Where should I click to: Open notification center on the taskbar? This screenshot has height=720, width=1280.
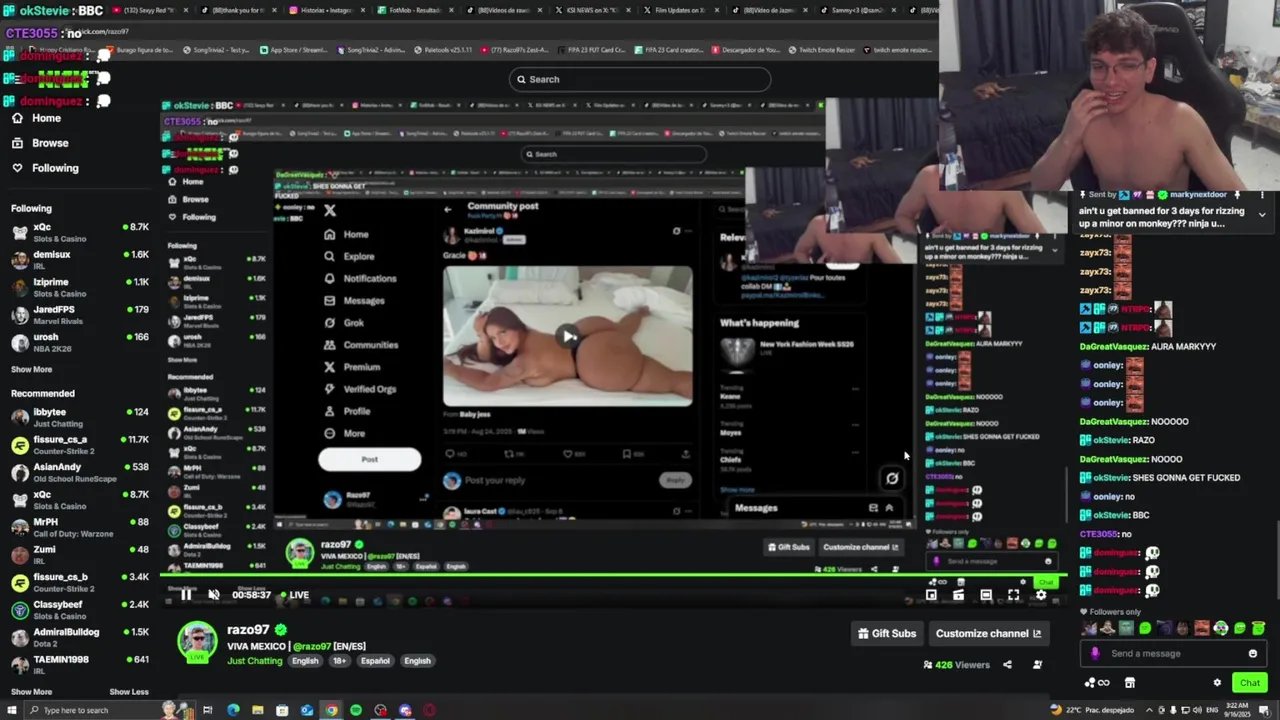(1265, 710)
